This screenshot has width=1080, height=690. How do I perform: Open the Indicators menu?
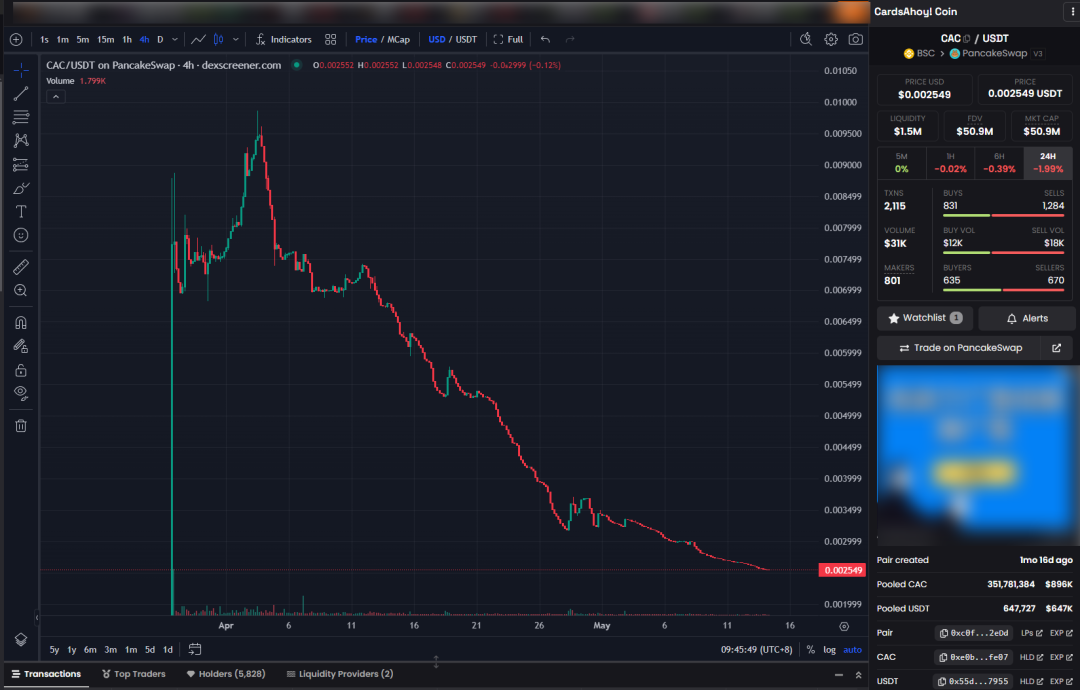point(284,39)
